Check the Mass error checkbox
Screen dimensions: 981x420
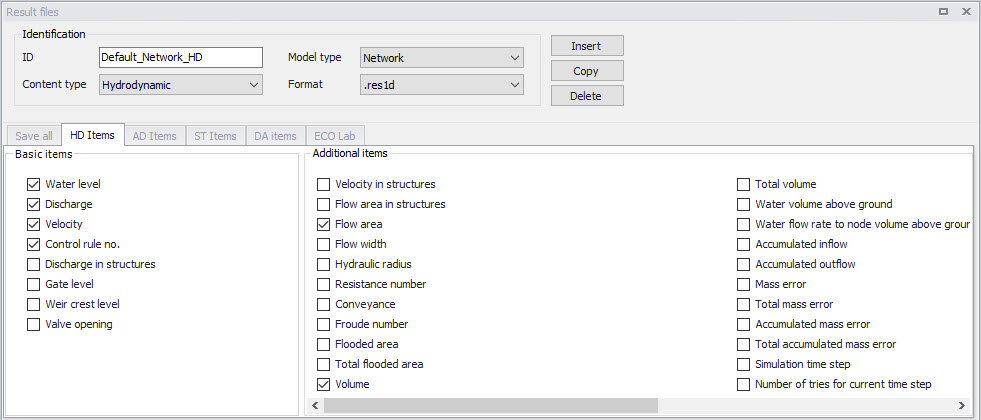click(x=743, y=284)
